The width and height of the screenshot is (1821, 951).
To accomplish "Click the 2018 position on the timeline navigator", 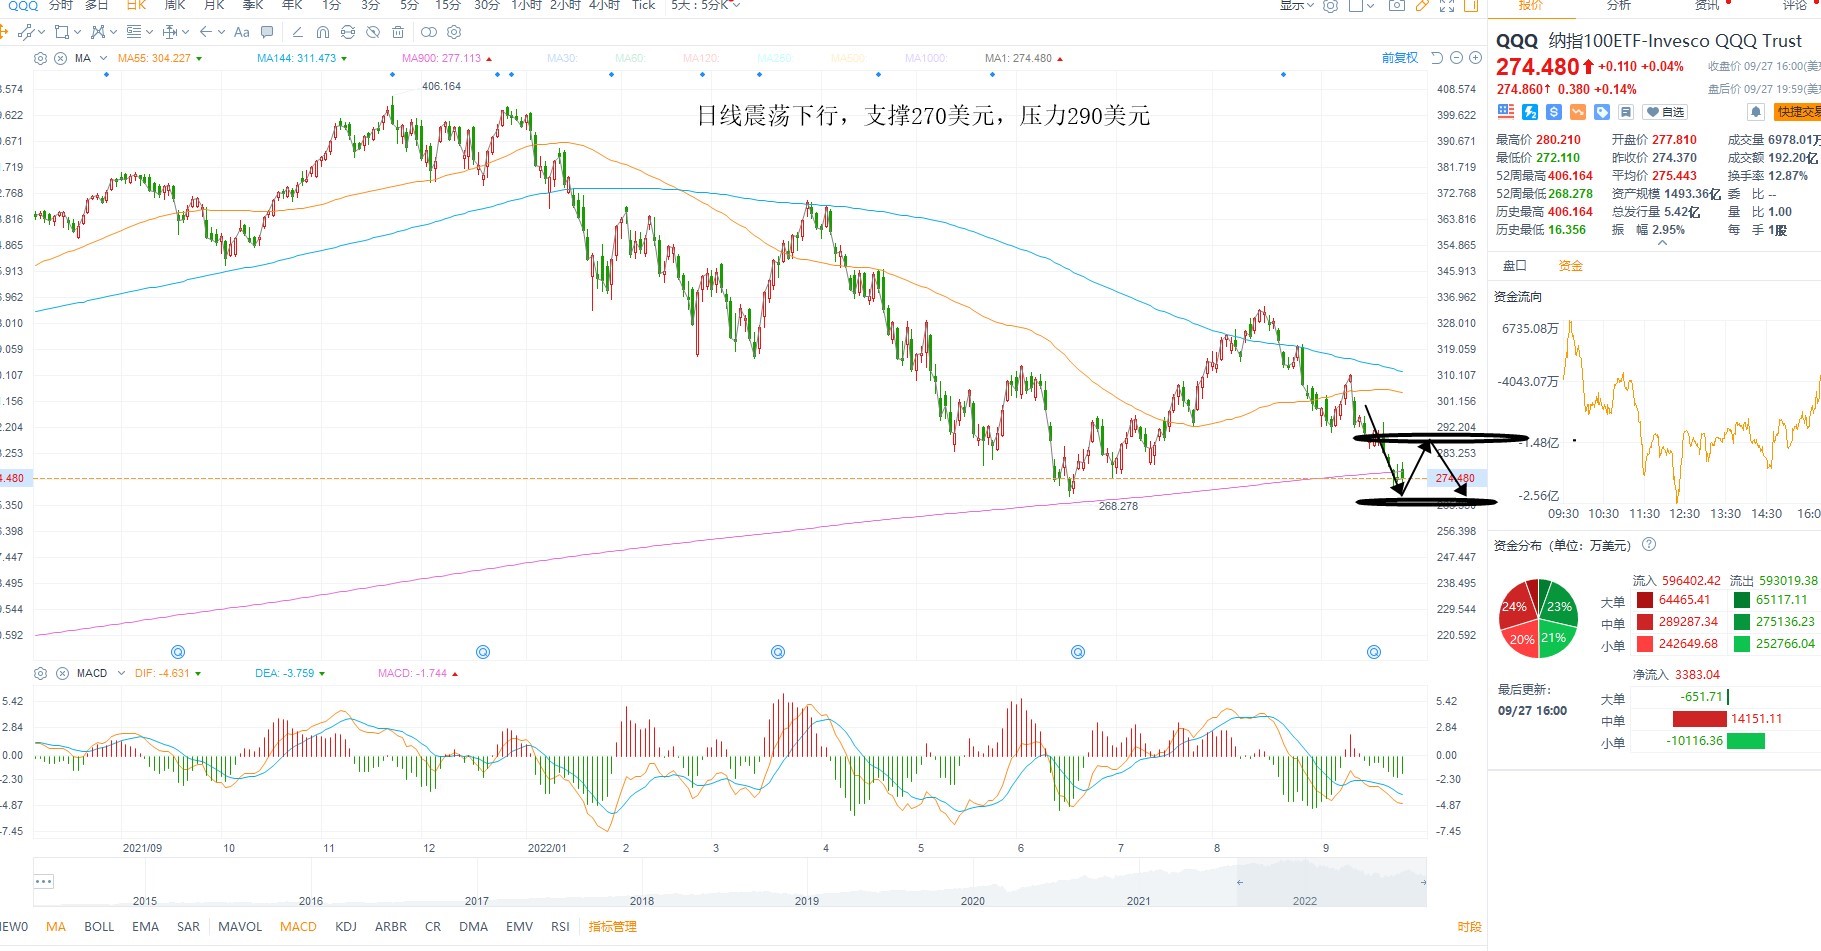I will coord(642,901).
